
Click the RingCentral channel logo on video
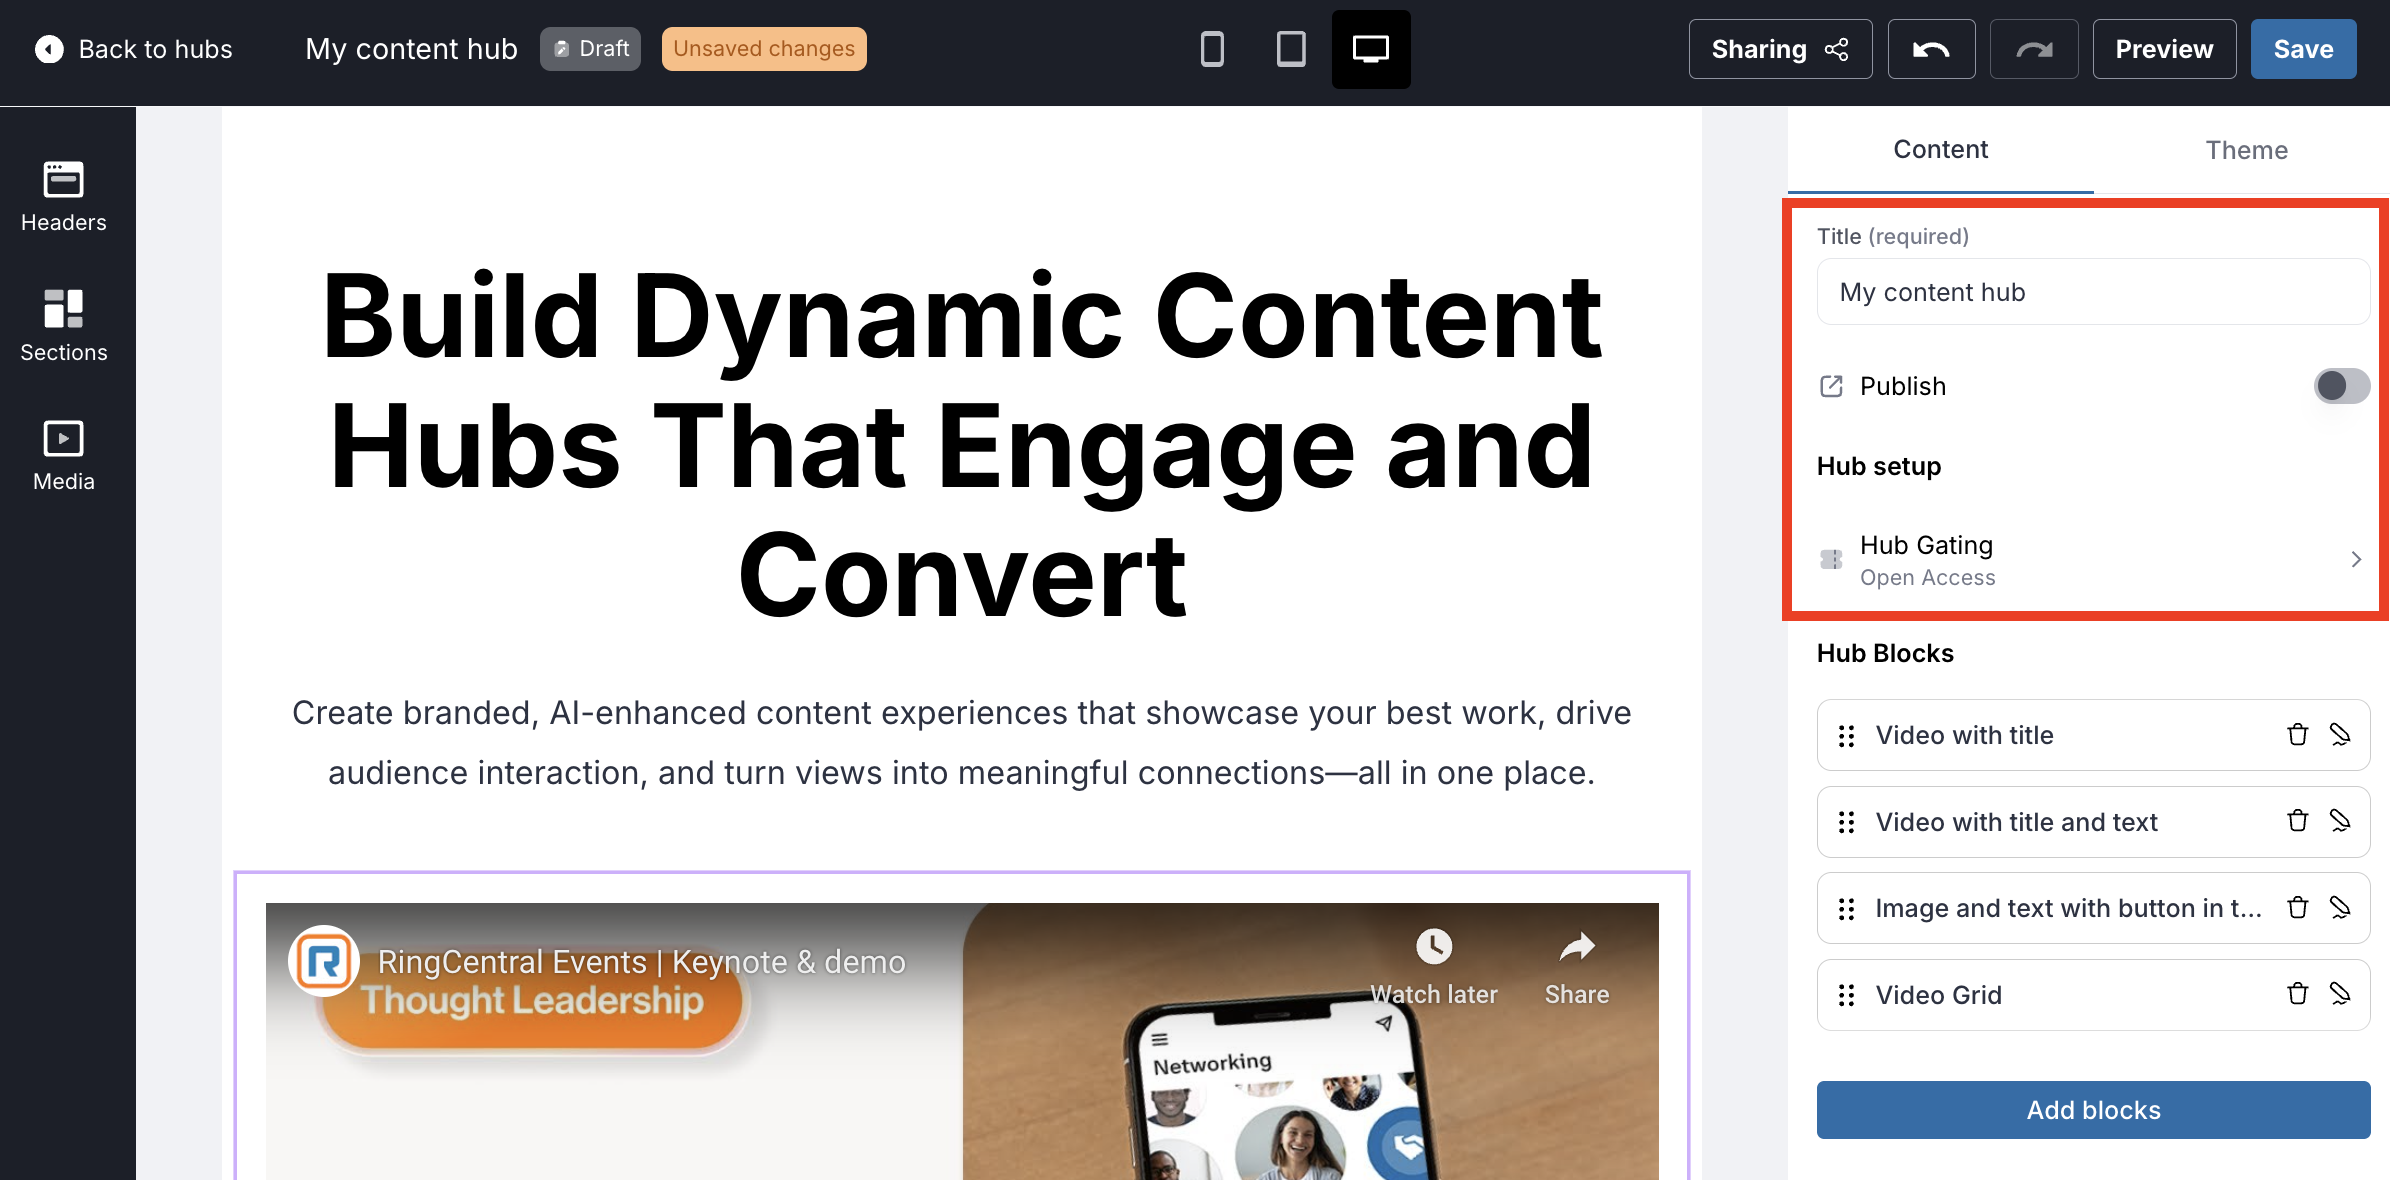click(323, 961)
